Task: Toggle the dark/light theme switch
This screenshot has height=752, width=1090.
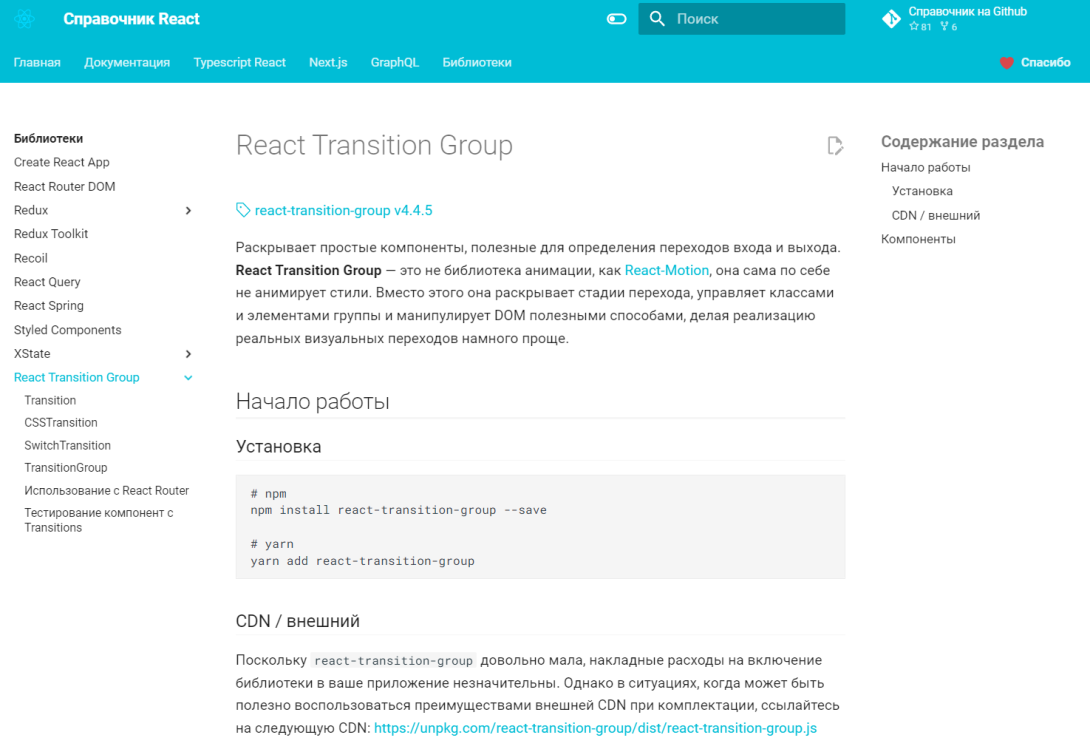Action: point(616,19)
